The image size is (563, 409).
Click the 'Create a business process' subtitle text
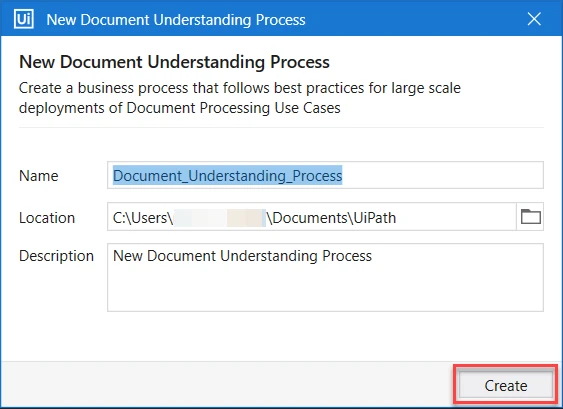coord(239,98)
